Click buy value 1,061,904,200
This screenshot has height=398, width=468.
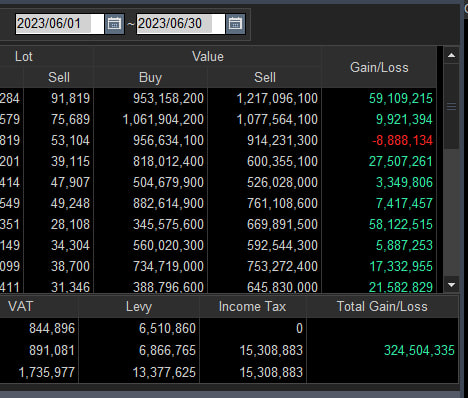click(163, 119)
